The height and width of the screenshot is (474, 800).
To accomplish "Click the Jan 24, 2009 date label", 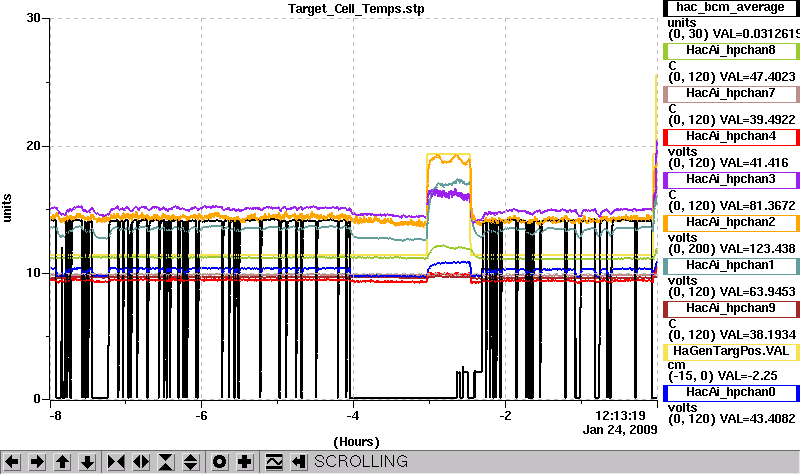I will coord(620,430).
